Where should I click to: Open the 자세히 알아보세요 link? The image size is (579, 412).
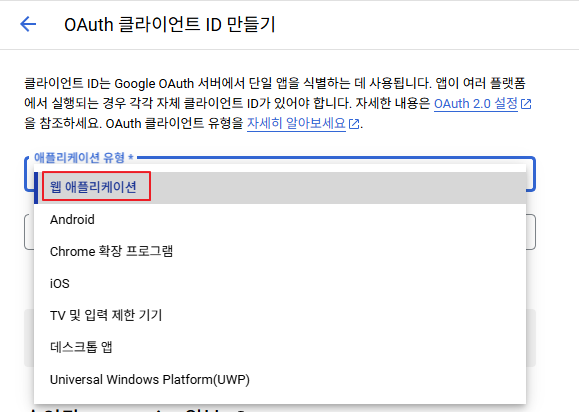[296, 123]
